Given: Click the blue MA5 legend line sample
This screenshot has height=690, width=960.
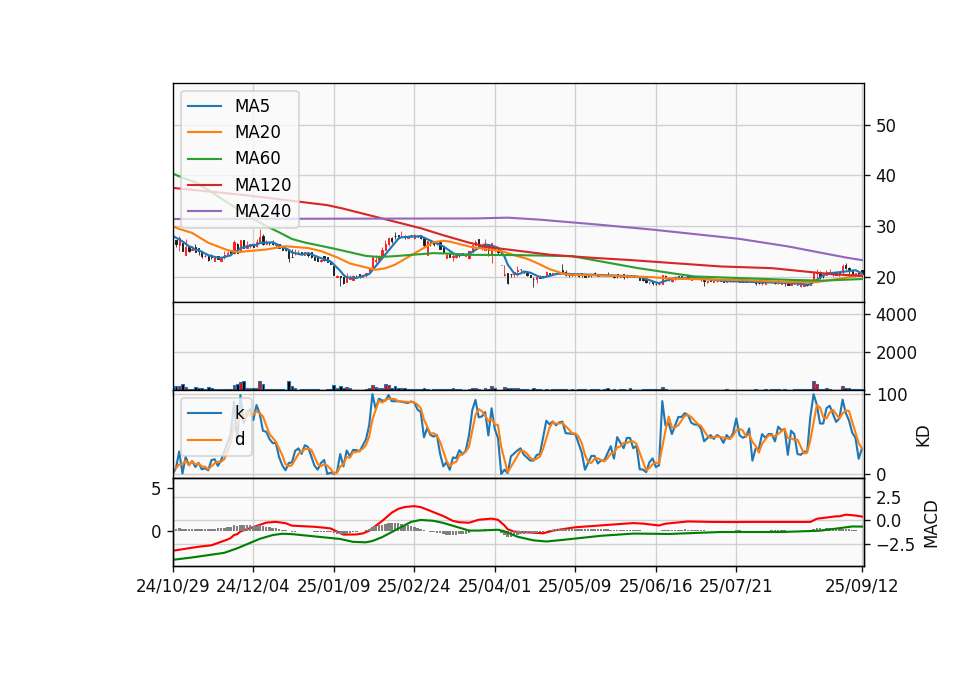Looking at the screenshot, I should 204,106.
